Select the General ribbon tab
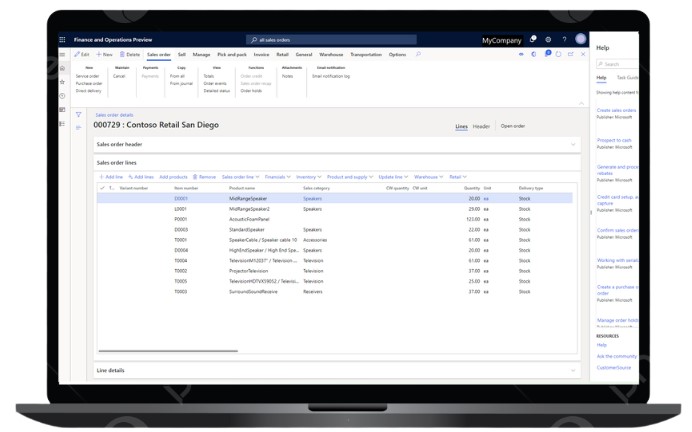692x432 pixels. point(304,55)
